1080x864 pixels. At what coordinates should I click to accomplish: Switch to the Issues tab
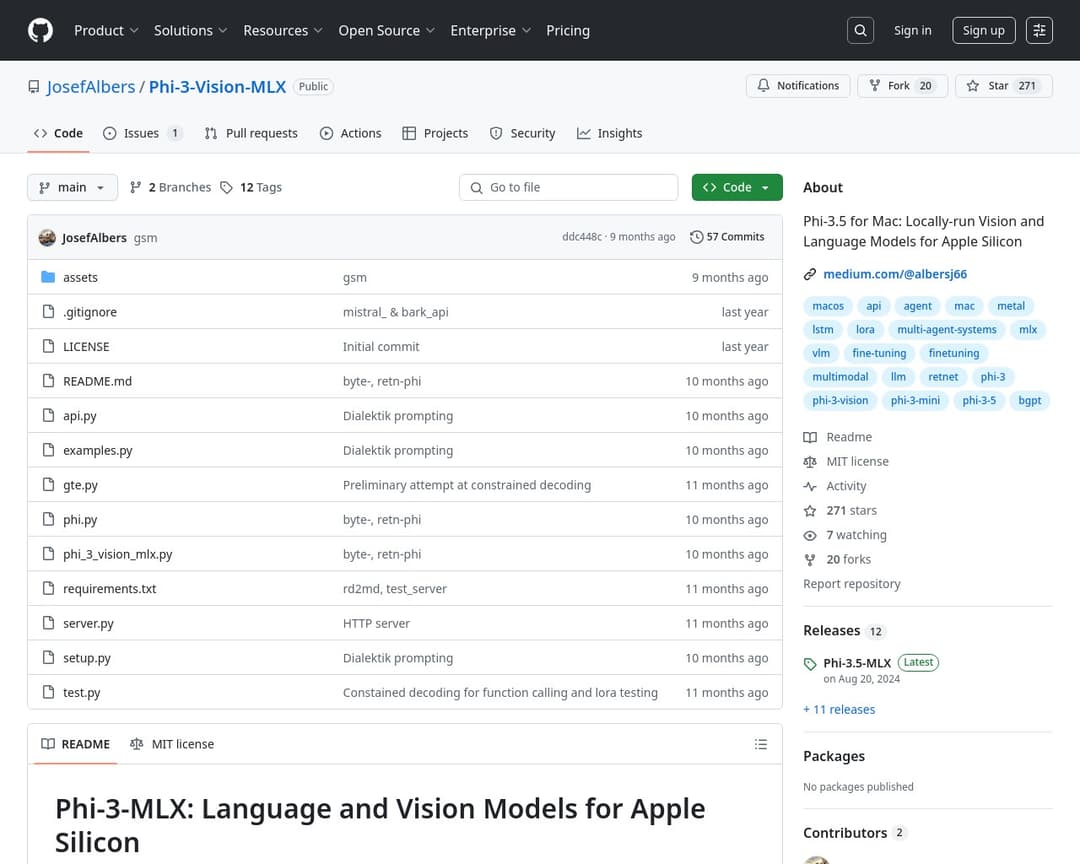point(143,134)
